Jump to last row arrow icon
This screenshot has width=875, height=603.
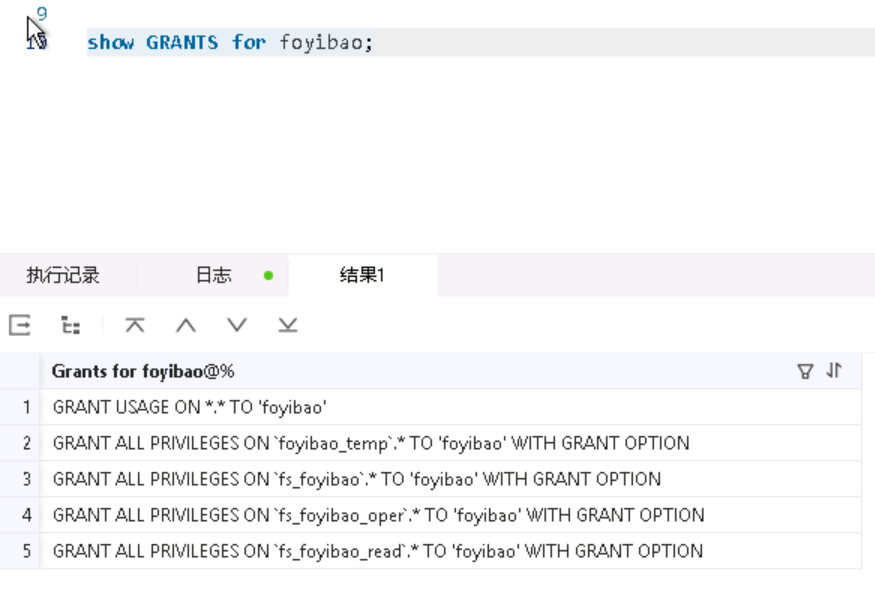click(x=288, y=325)
